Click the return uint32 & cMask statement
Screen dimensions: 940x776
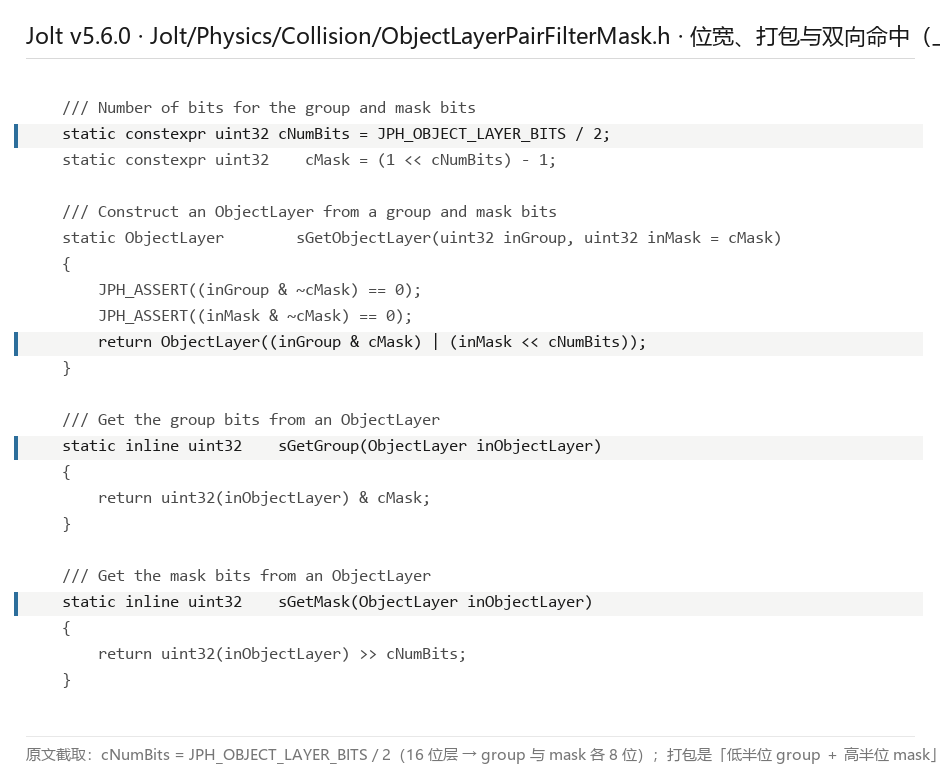pyautogui.click(x=264, y=498)
